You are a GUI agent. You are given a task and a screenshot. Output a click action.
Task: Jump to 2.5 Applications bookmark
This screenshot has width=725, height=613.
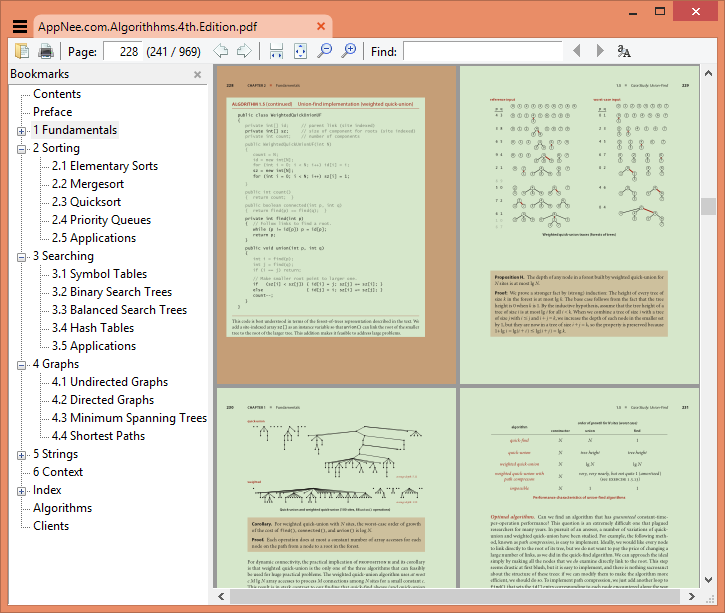click(94, 238)
